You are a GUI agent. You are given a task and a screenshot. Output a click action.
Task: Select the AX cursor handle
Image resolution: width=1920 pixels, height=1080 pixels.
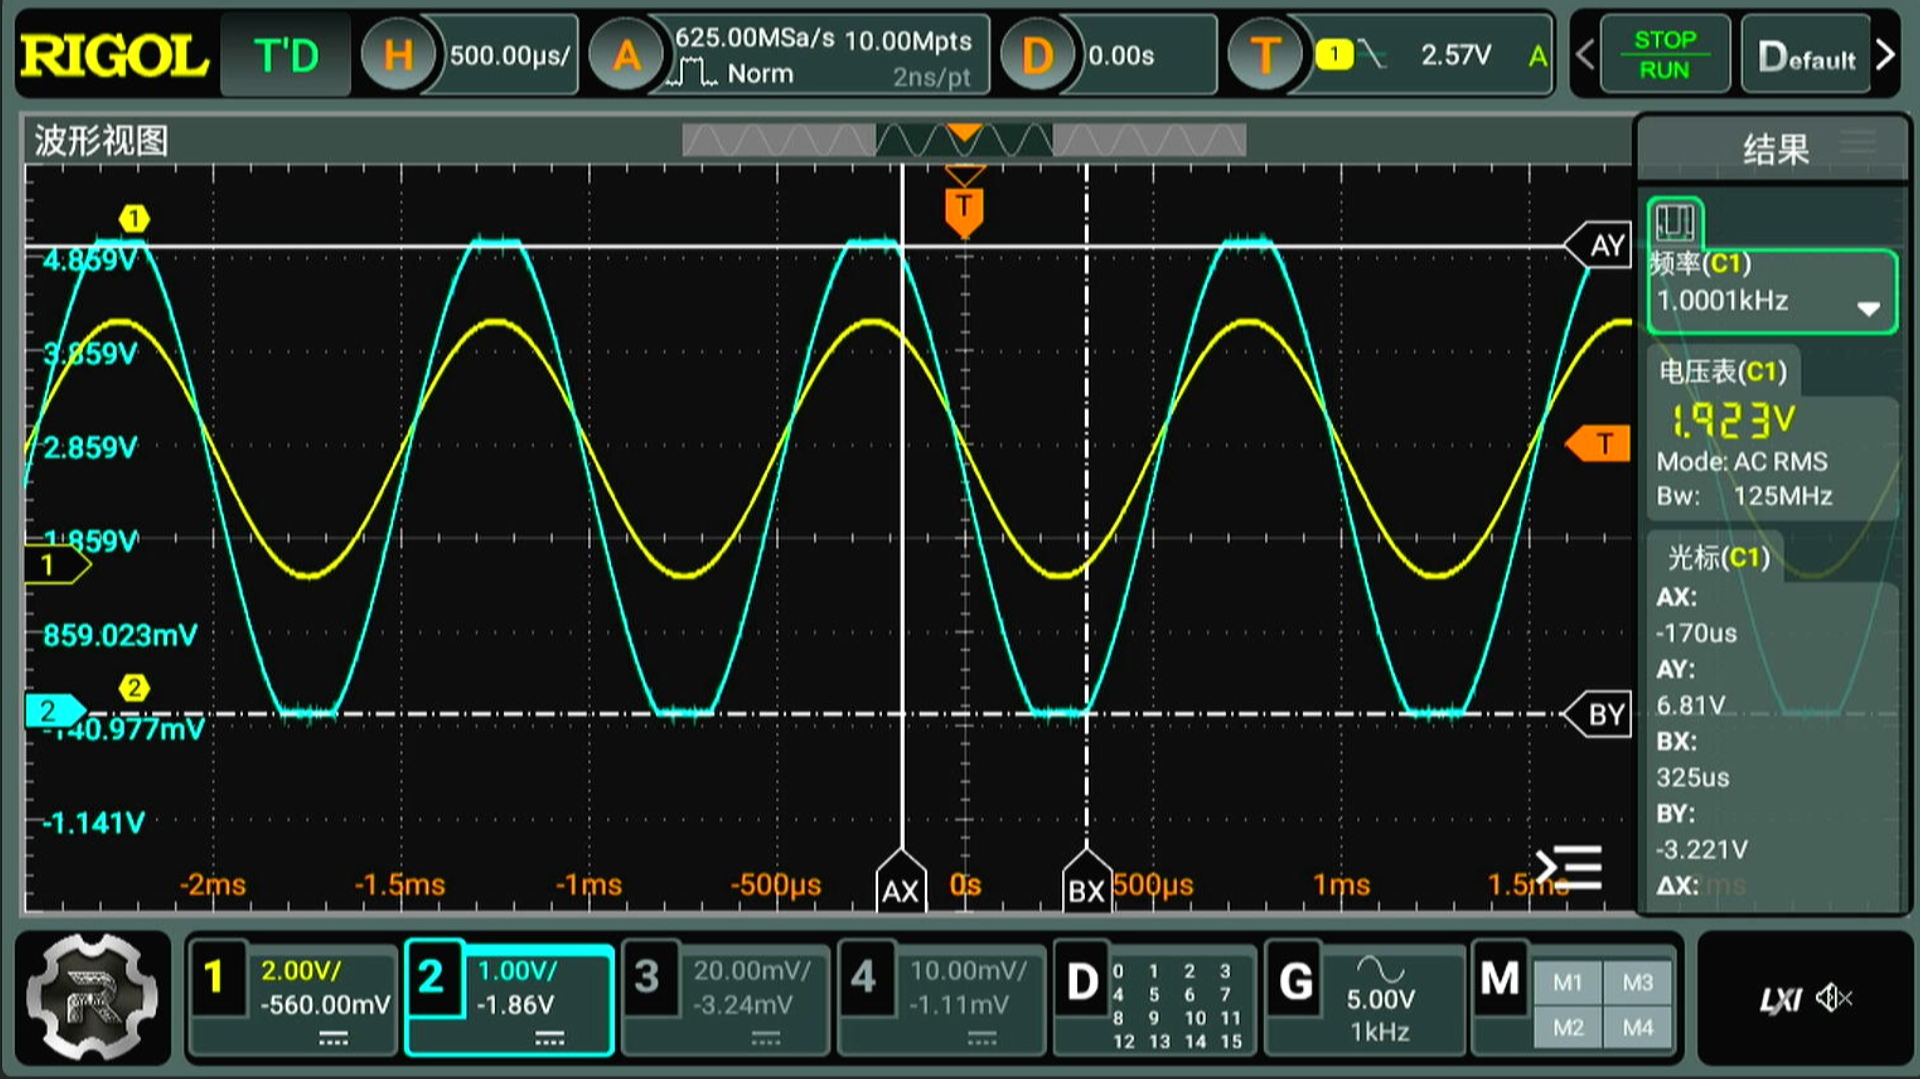coord(900,885)
